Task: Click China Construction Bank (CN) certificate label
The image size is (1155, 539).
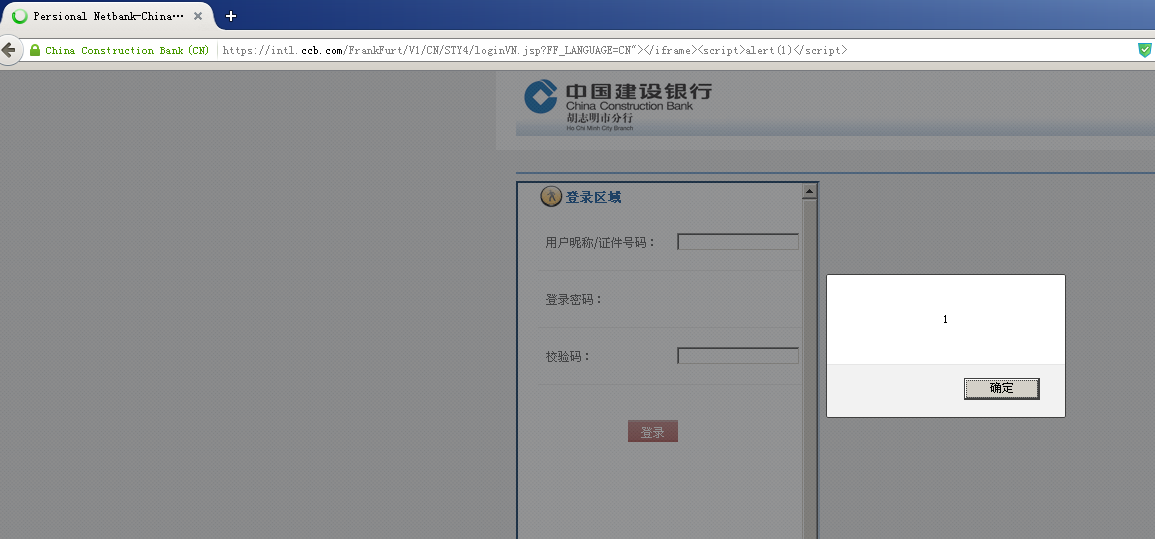Action: [x=127, y=50]
